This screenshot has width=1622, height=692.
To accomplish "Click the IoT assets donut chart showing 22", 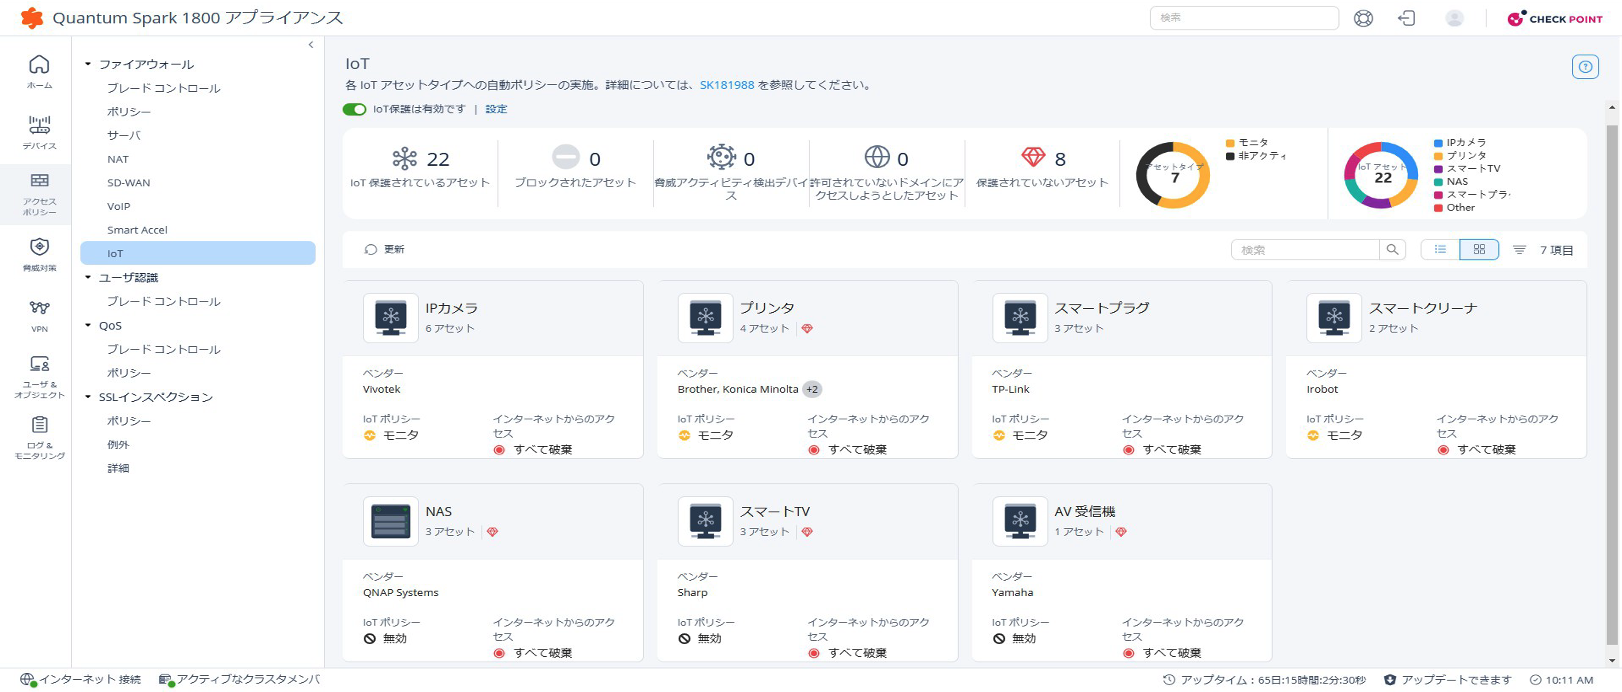I will (x=1381, y=175).
